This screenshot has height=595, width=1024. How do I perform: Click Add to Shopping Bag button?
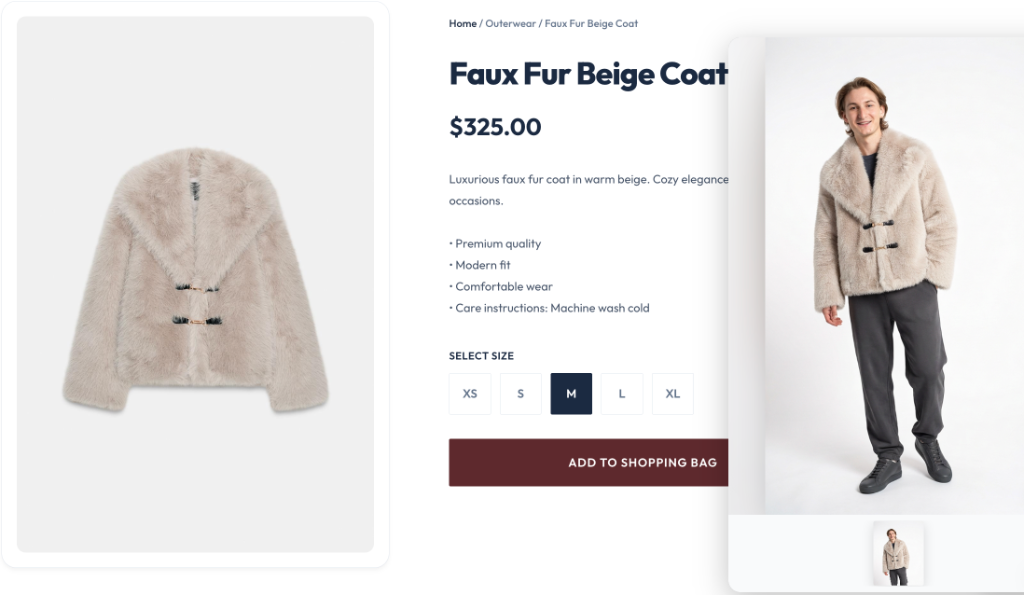tap(590, 463)
